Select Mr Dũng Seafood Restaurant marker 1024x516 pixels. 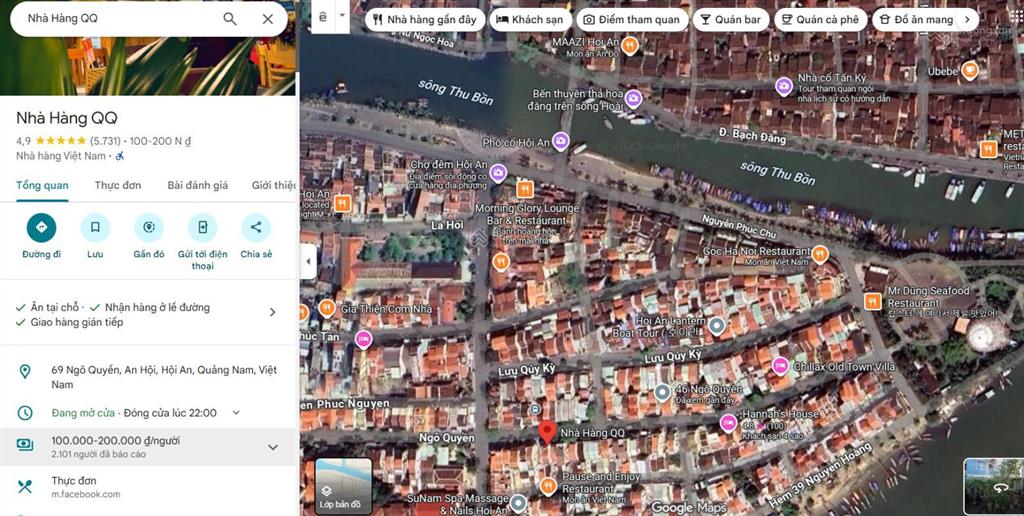872,301
